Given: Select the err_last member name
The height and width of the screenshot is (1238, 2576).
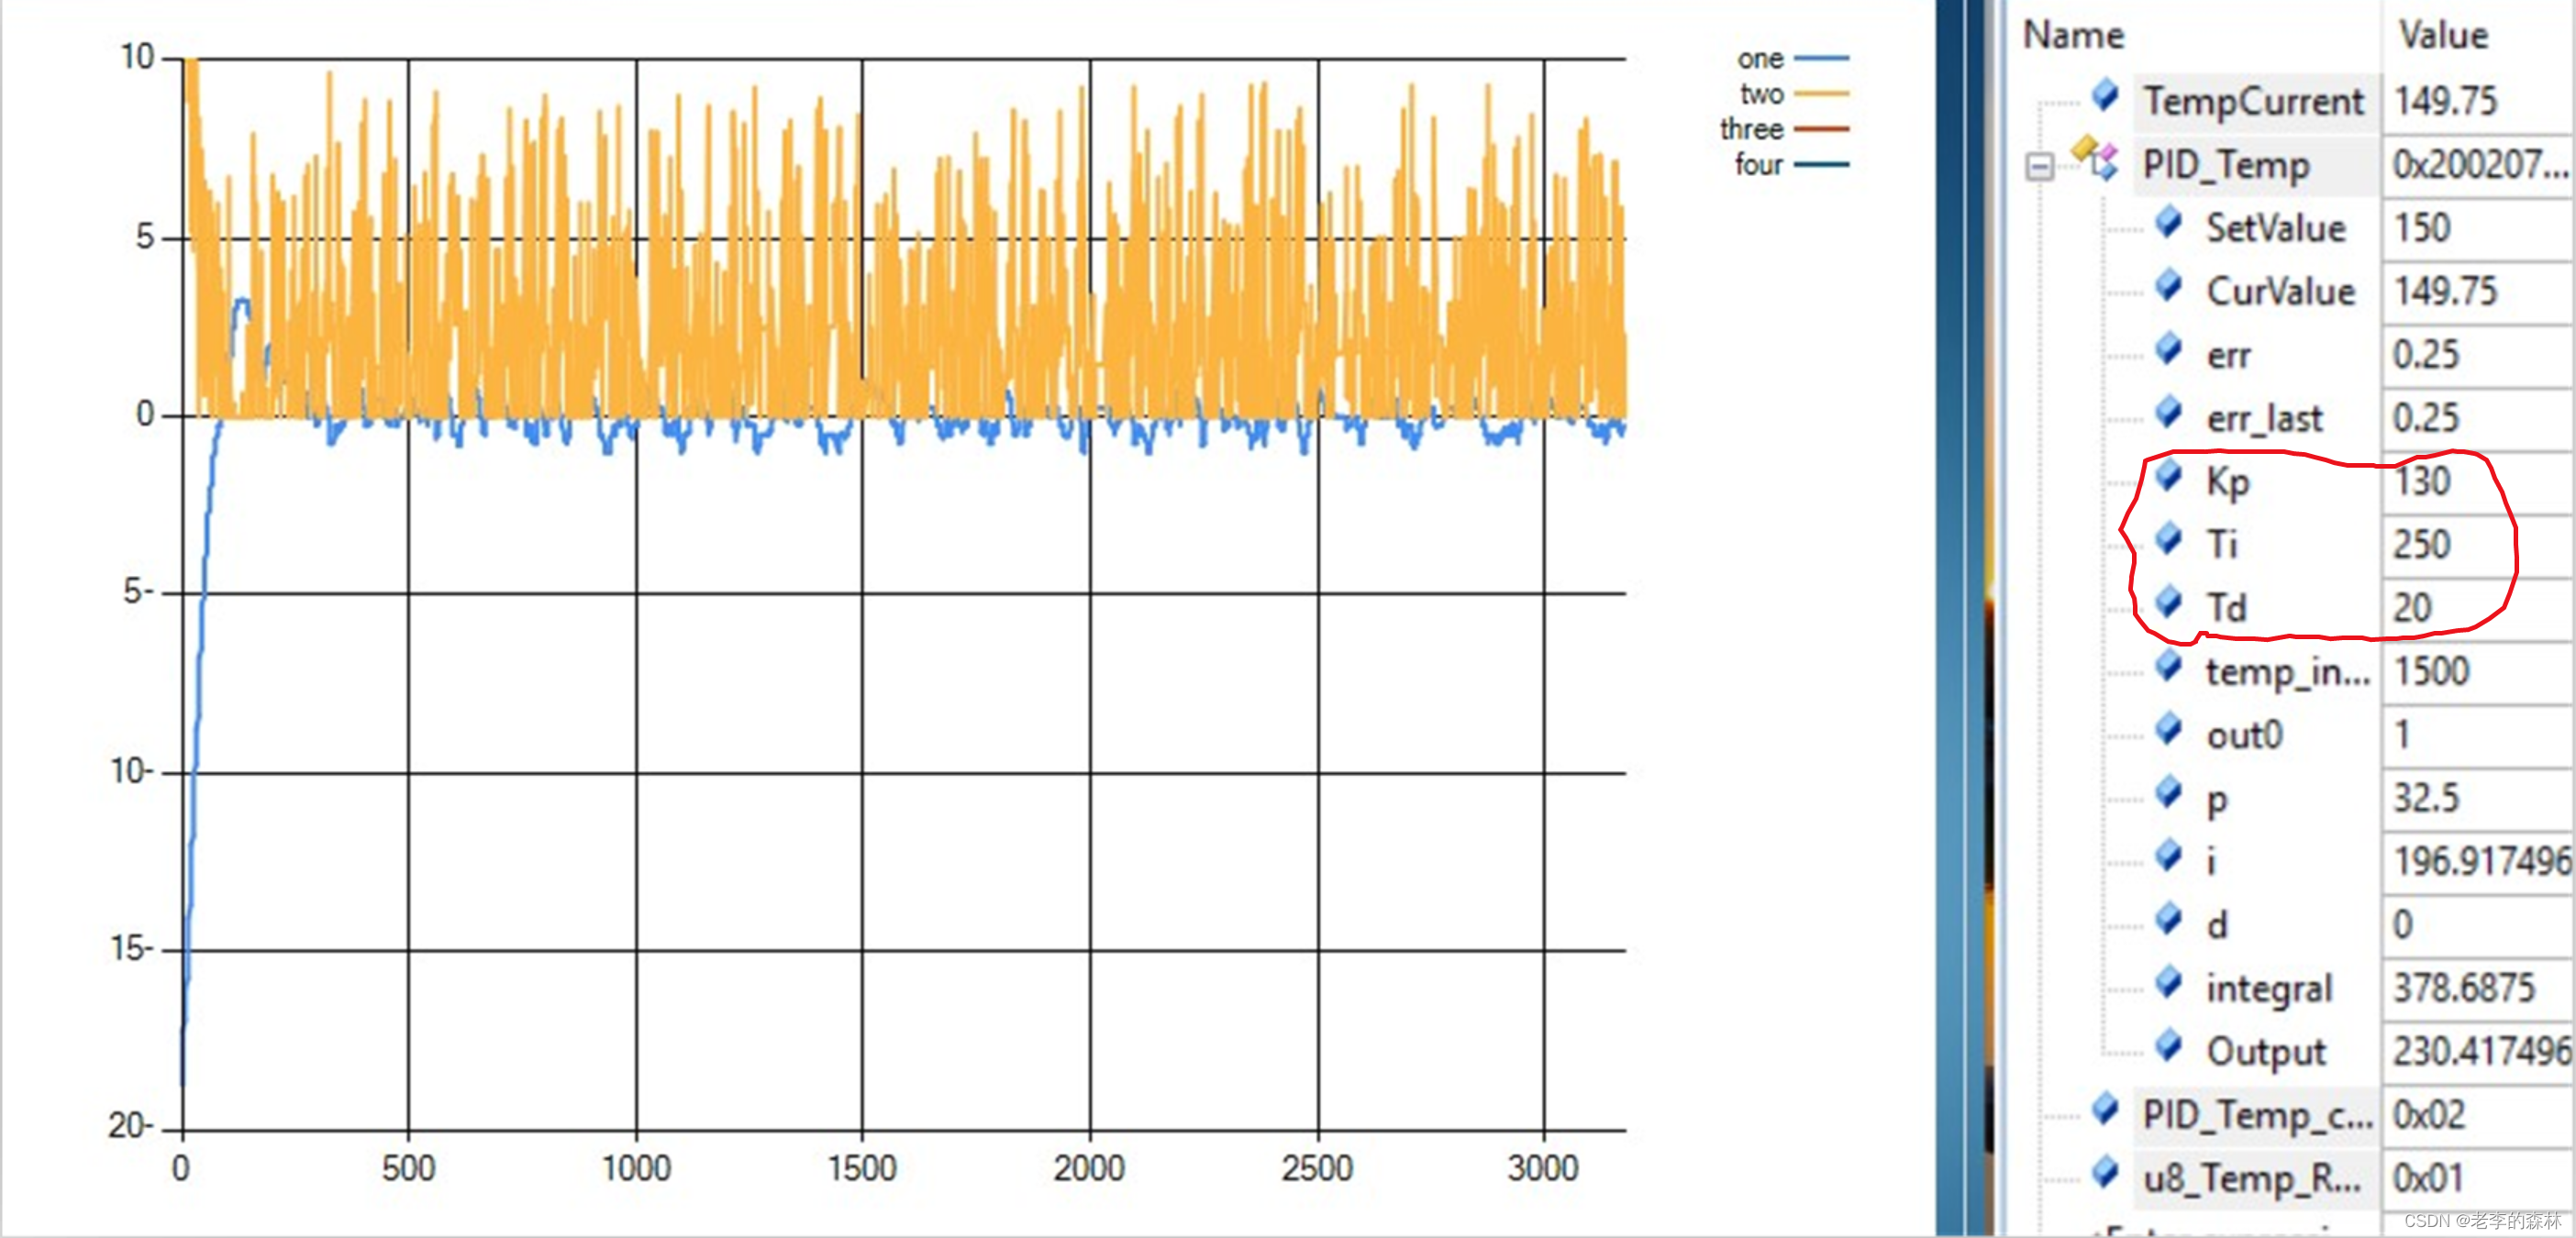Looking at the screenshot, I should (x=2264, y=418).
